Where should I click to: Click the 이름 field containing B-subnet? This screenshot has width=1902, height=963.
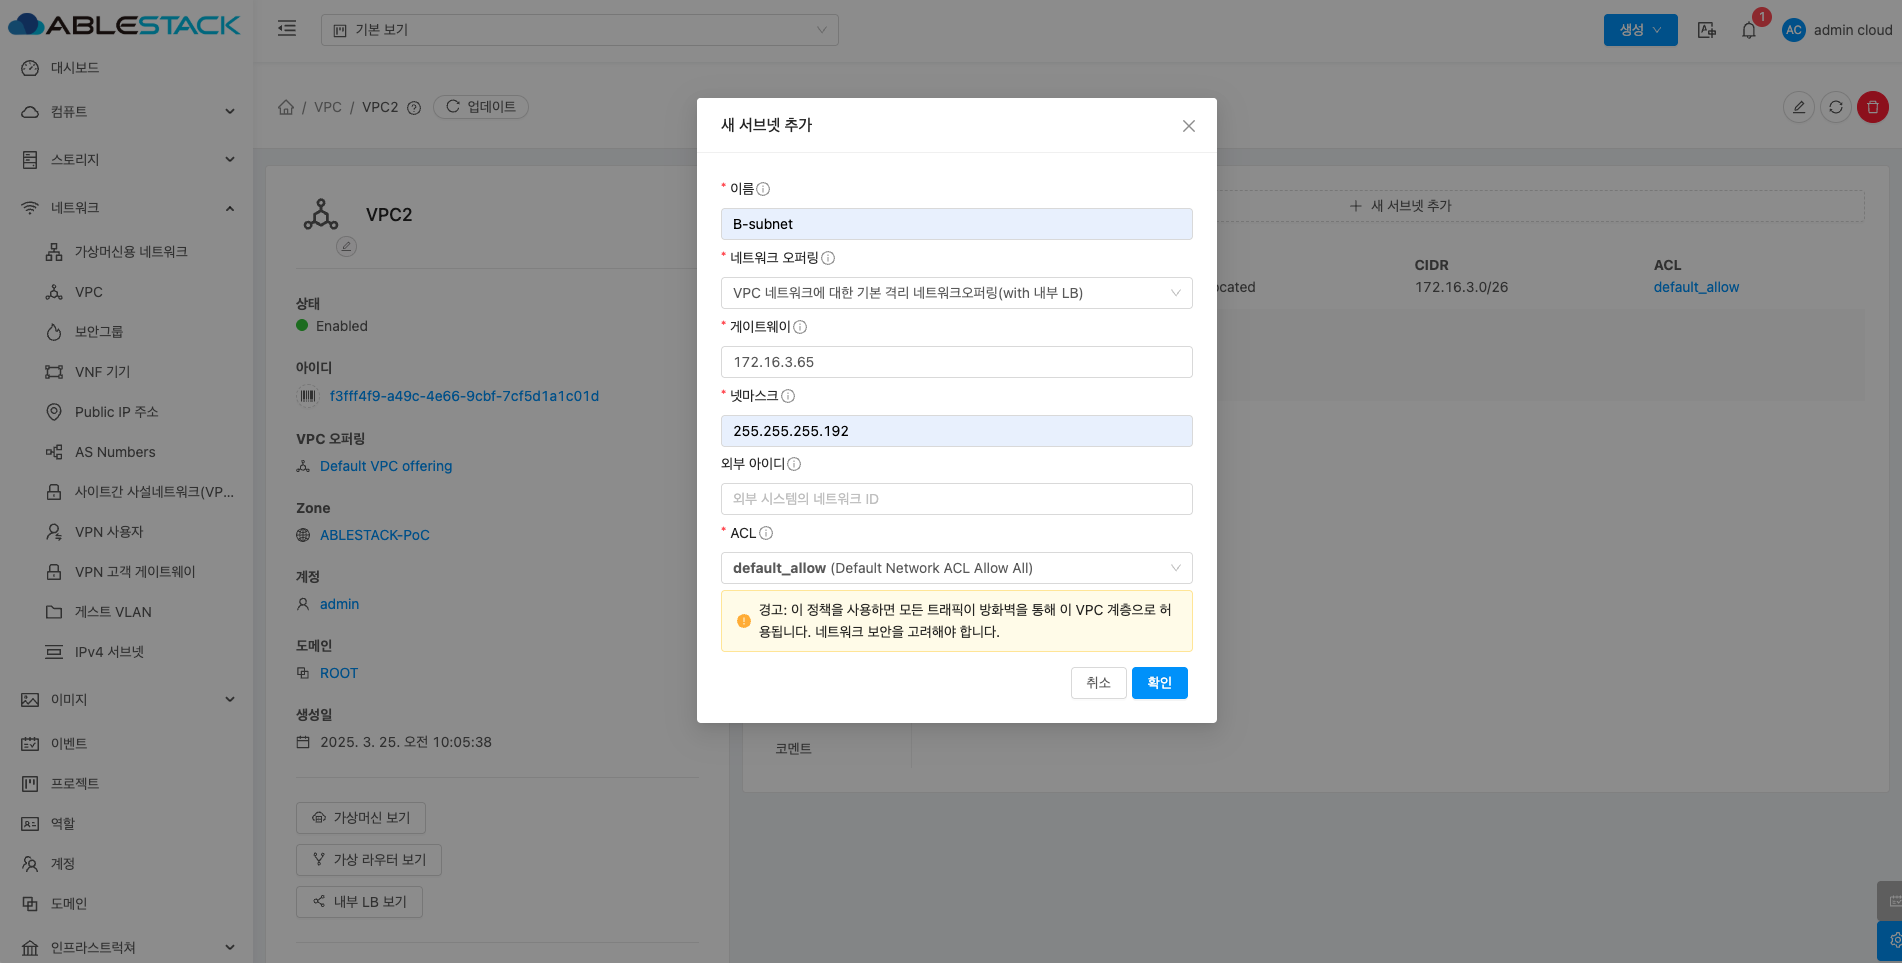tap(957, 224)
